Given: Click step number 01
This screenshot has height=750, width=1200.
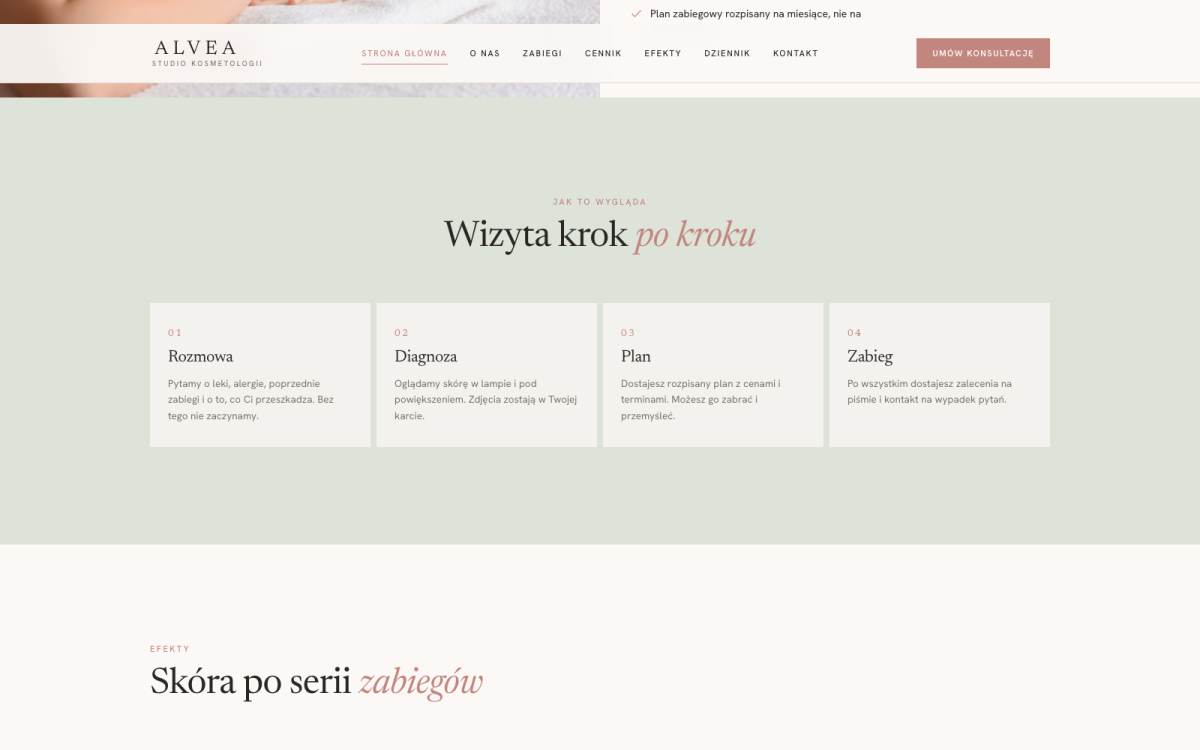Looking at the screenshot, I should pos(175,333).
